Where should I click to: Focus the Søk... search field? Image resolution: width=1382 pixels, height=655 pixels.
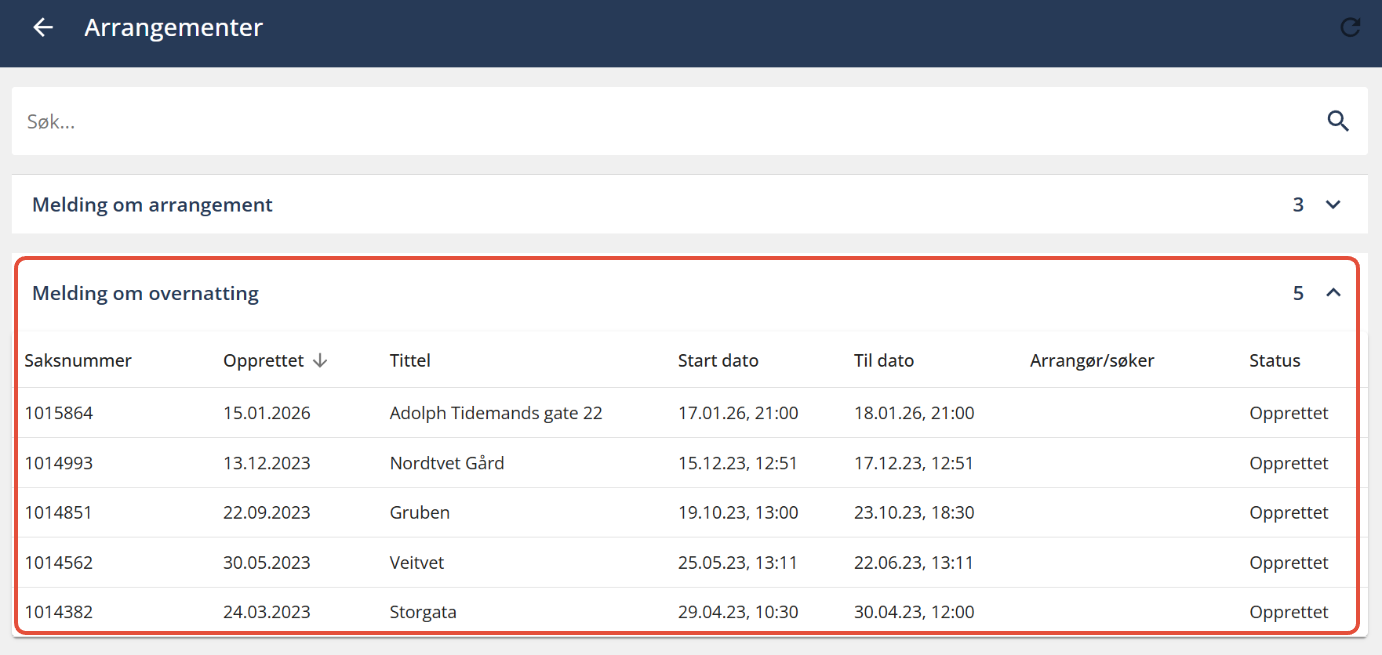689,121
